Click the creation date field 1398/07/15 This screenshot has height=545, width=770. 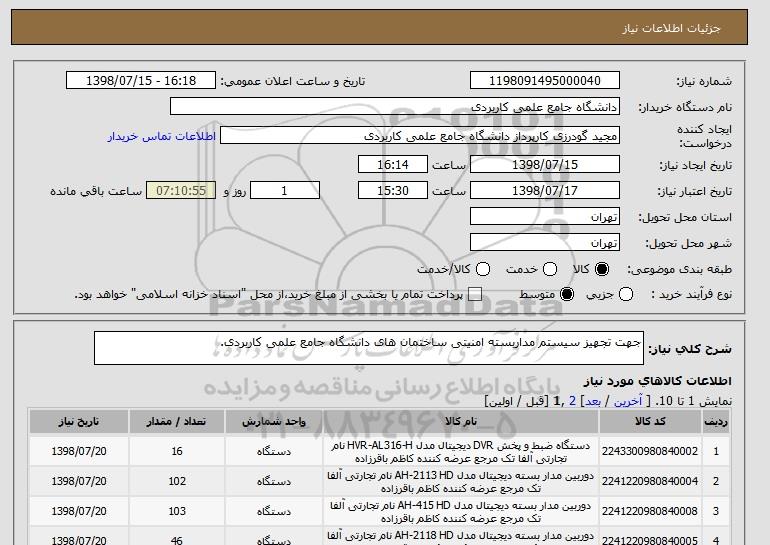coord(545,164)
